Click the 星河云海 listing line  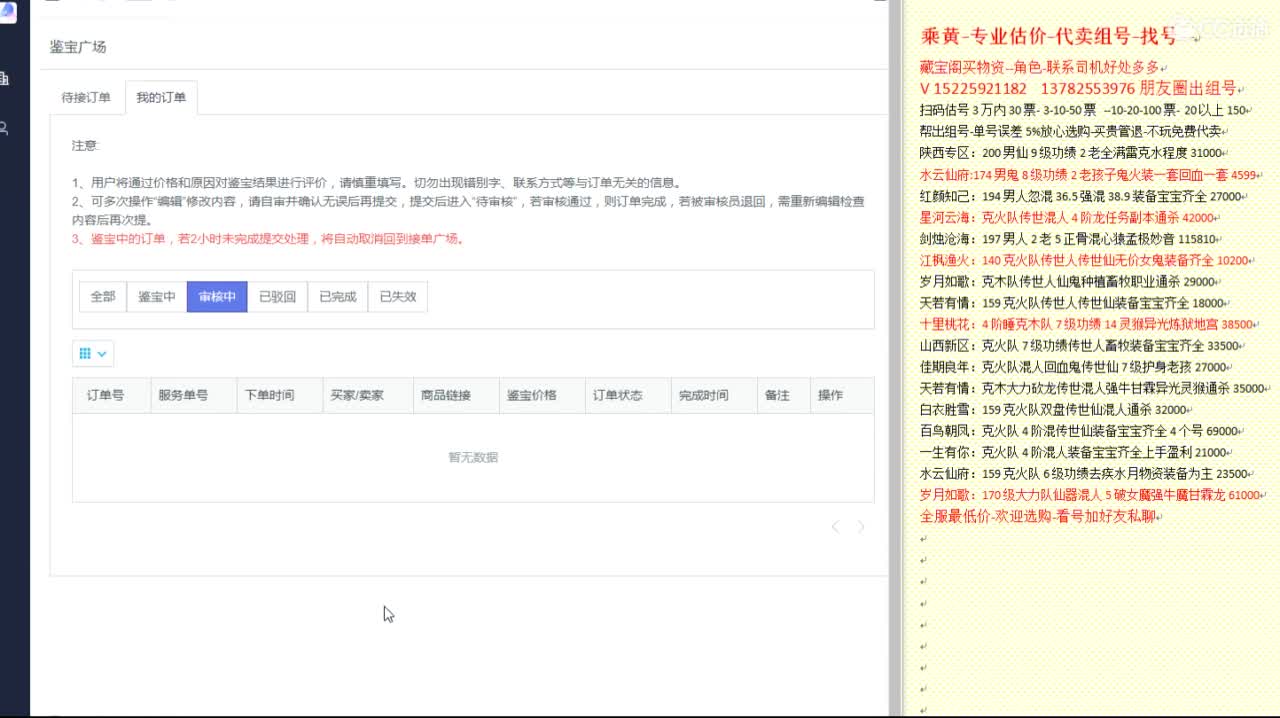click(x=1067, y=217)
